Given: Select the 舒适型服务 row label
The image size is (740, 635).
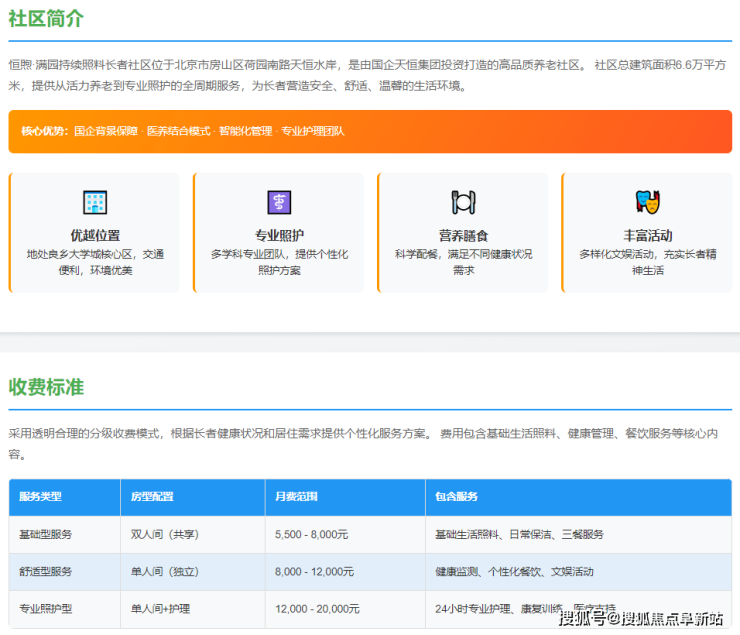Looking at the screenshot, I should click(x=46, y=571).
